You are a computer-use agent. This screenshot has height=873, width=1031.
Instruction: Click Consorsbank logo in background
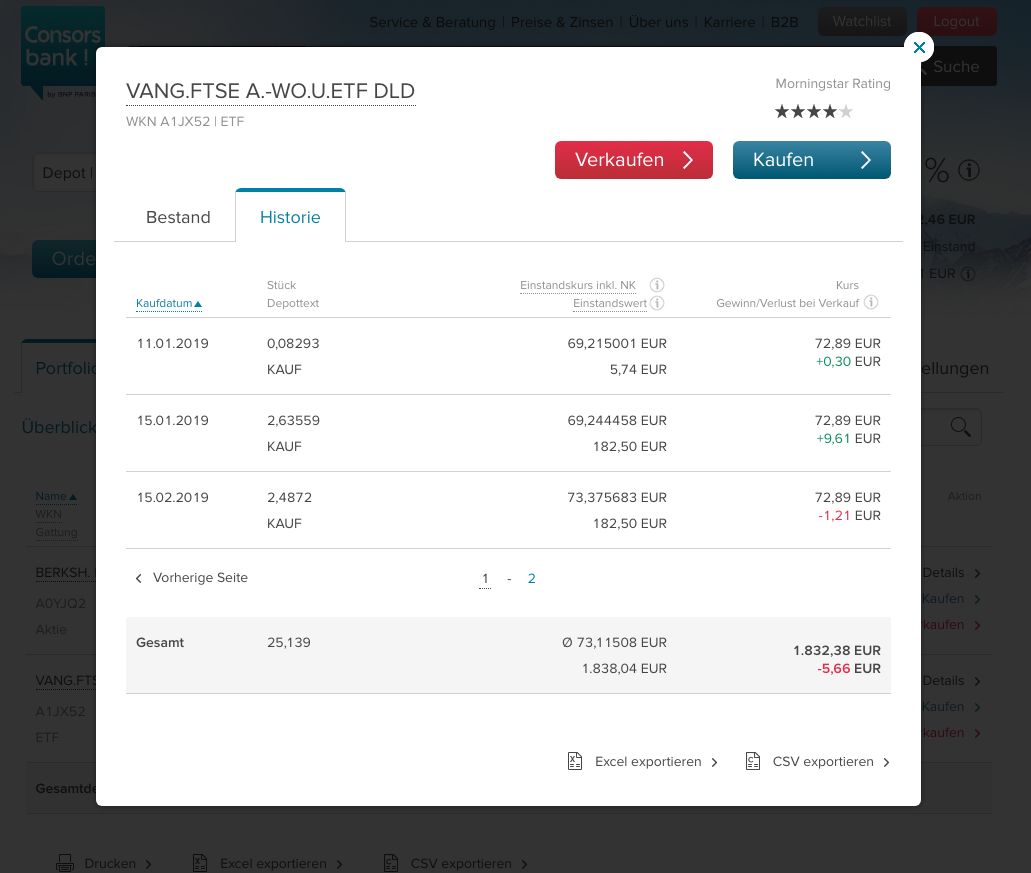tap(62, 53)
